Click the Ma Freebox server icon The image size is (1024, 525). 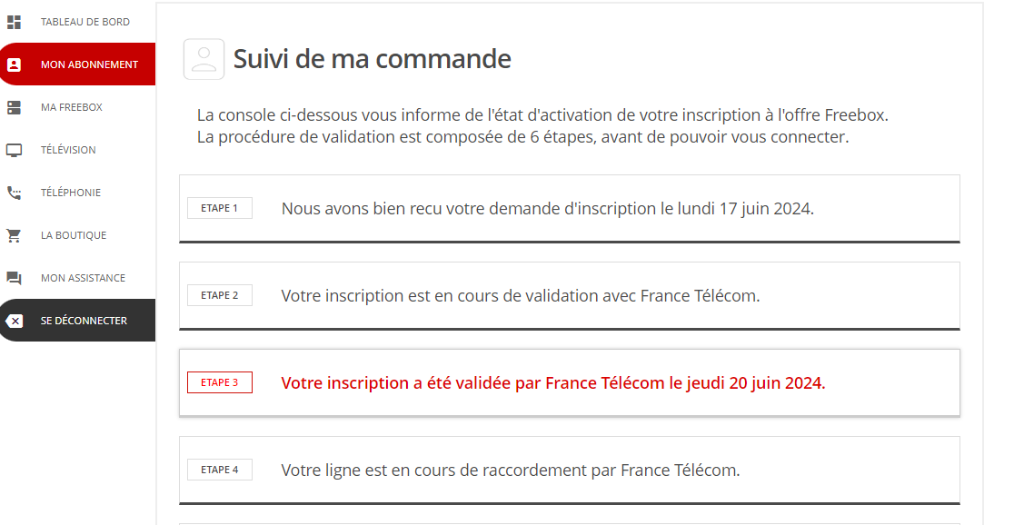(x=14, y=107)
